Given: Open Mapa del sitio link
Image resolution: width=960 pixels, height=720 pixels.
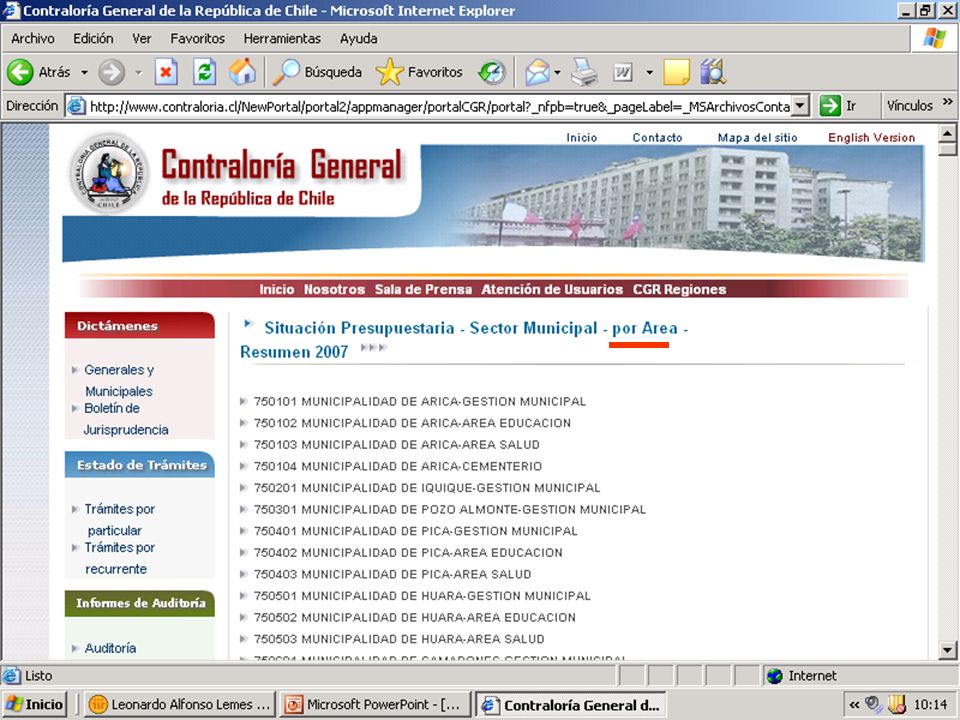Looking at the screenshot, I should 757,138.
